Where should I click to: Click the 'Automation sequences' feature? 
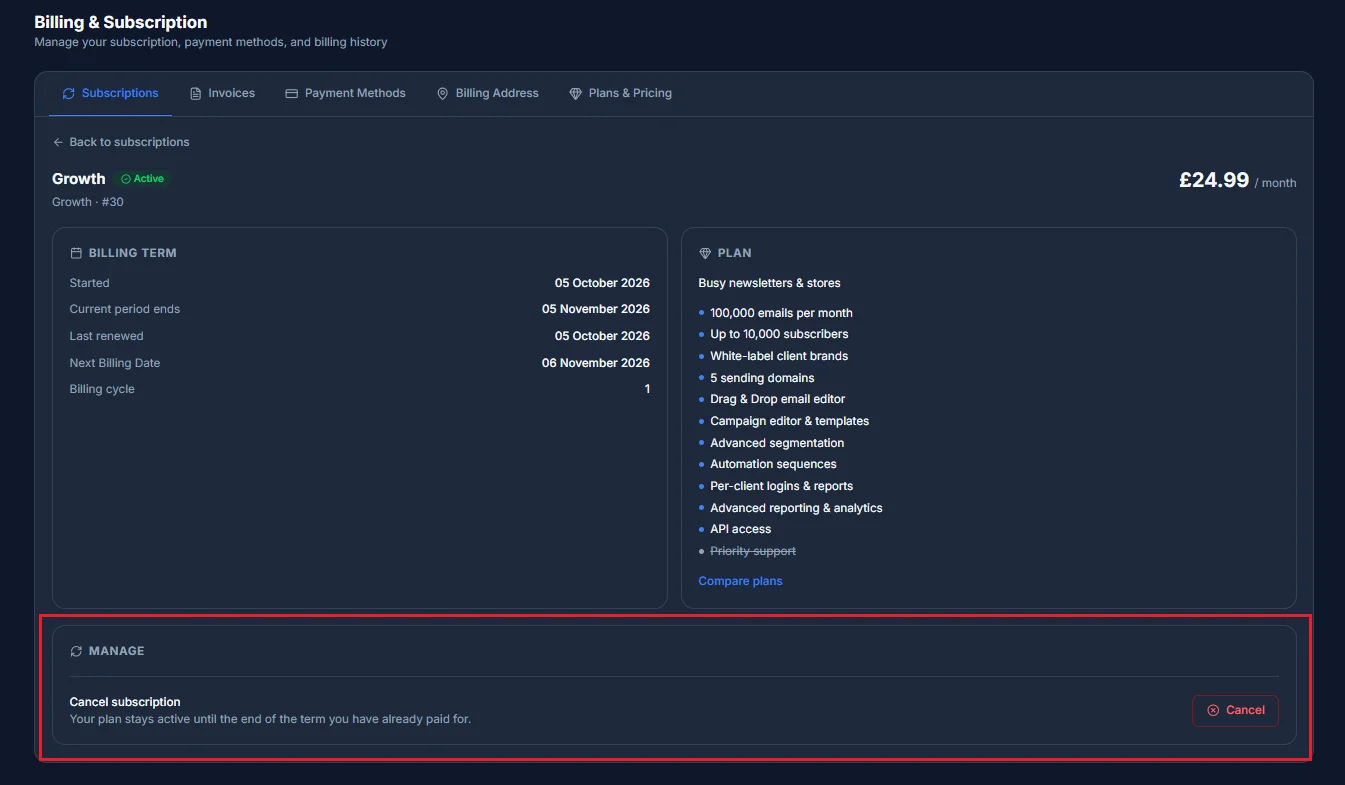773,464
